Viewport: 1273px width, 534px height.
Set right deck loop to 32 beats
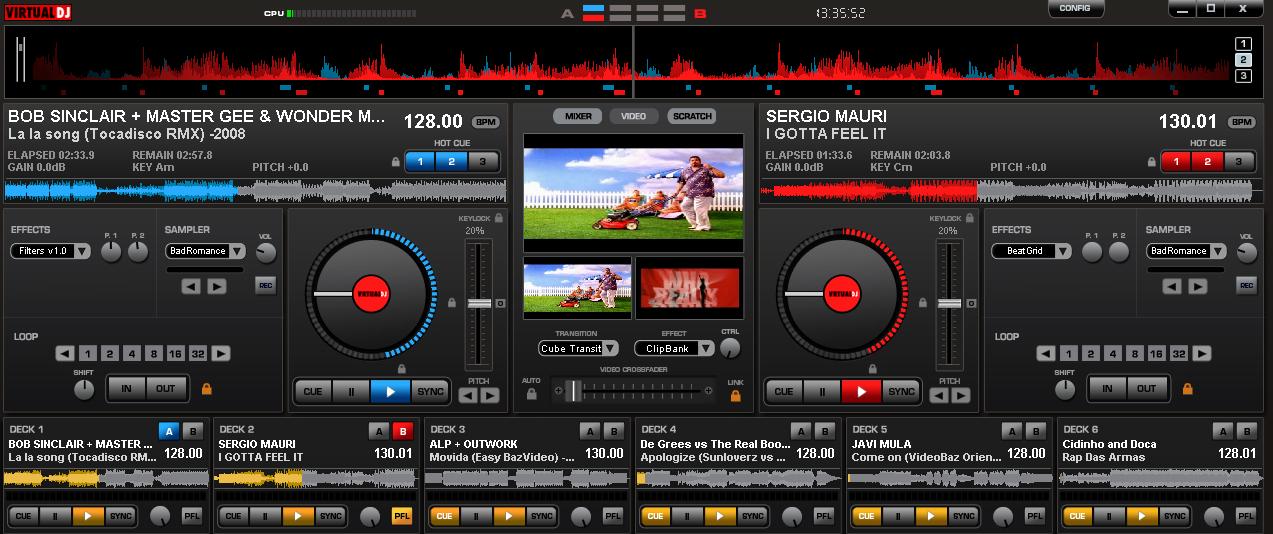tap(1178, 353)
